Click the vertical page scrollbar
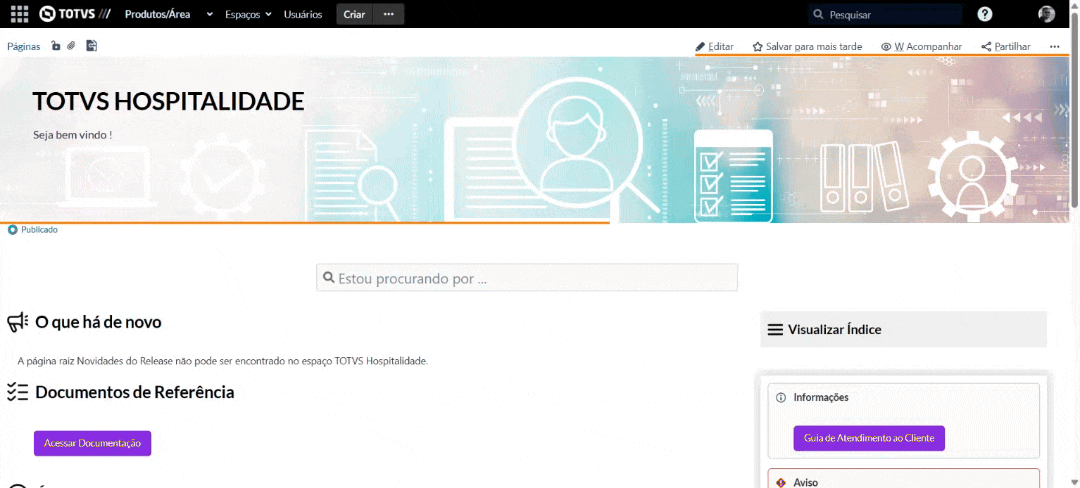This screenshot has width=1080, height=488. [x=1074, y=110]
